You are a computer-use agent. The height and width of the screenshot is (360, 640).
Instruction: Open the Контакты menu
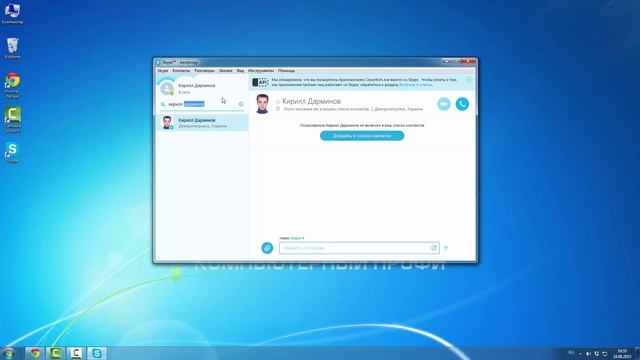click(x=181, y=71)
